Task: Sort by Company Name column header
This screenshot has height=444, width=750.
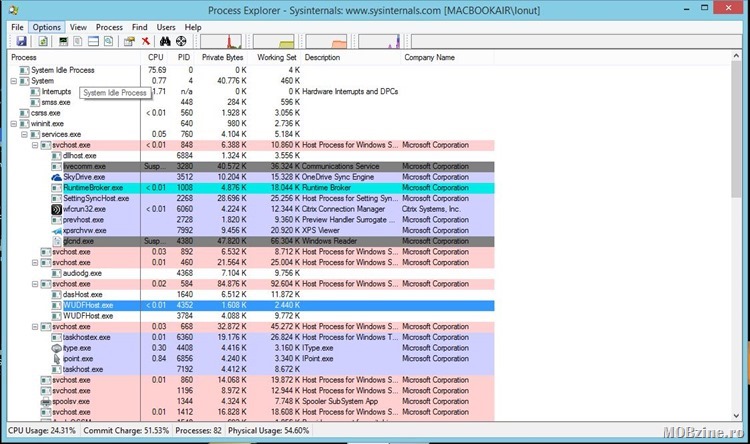Action: (447, 57)
